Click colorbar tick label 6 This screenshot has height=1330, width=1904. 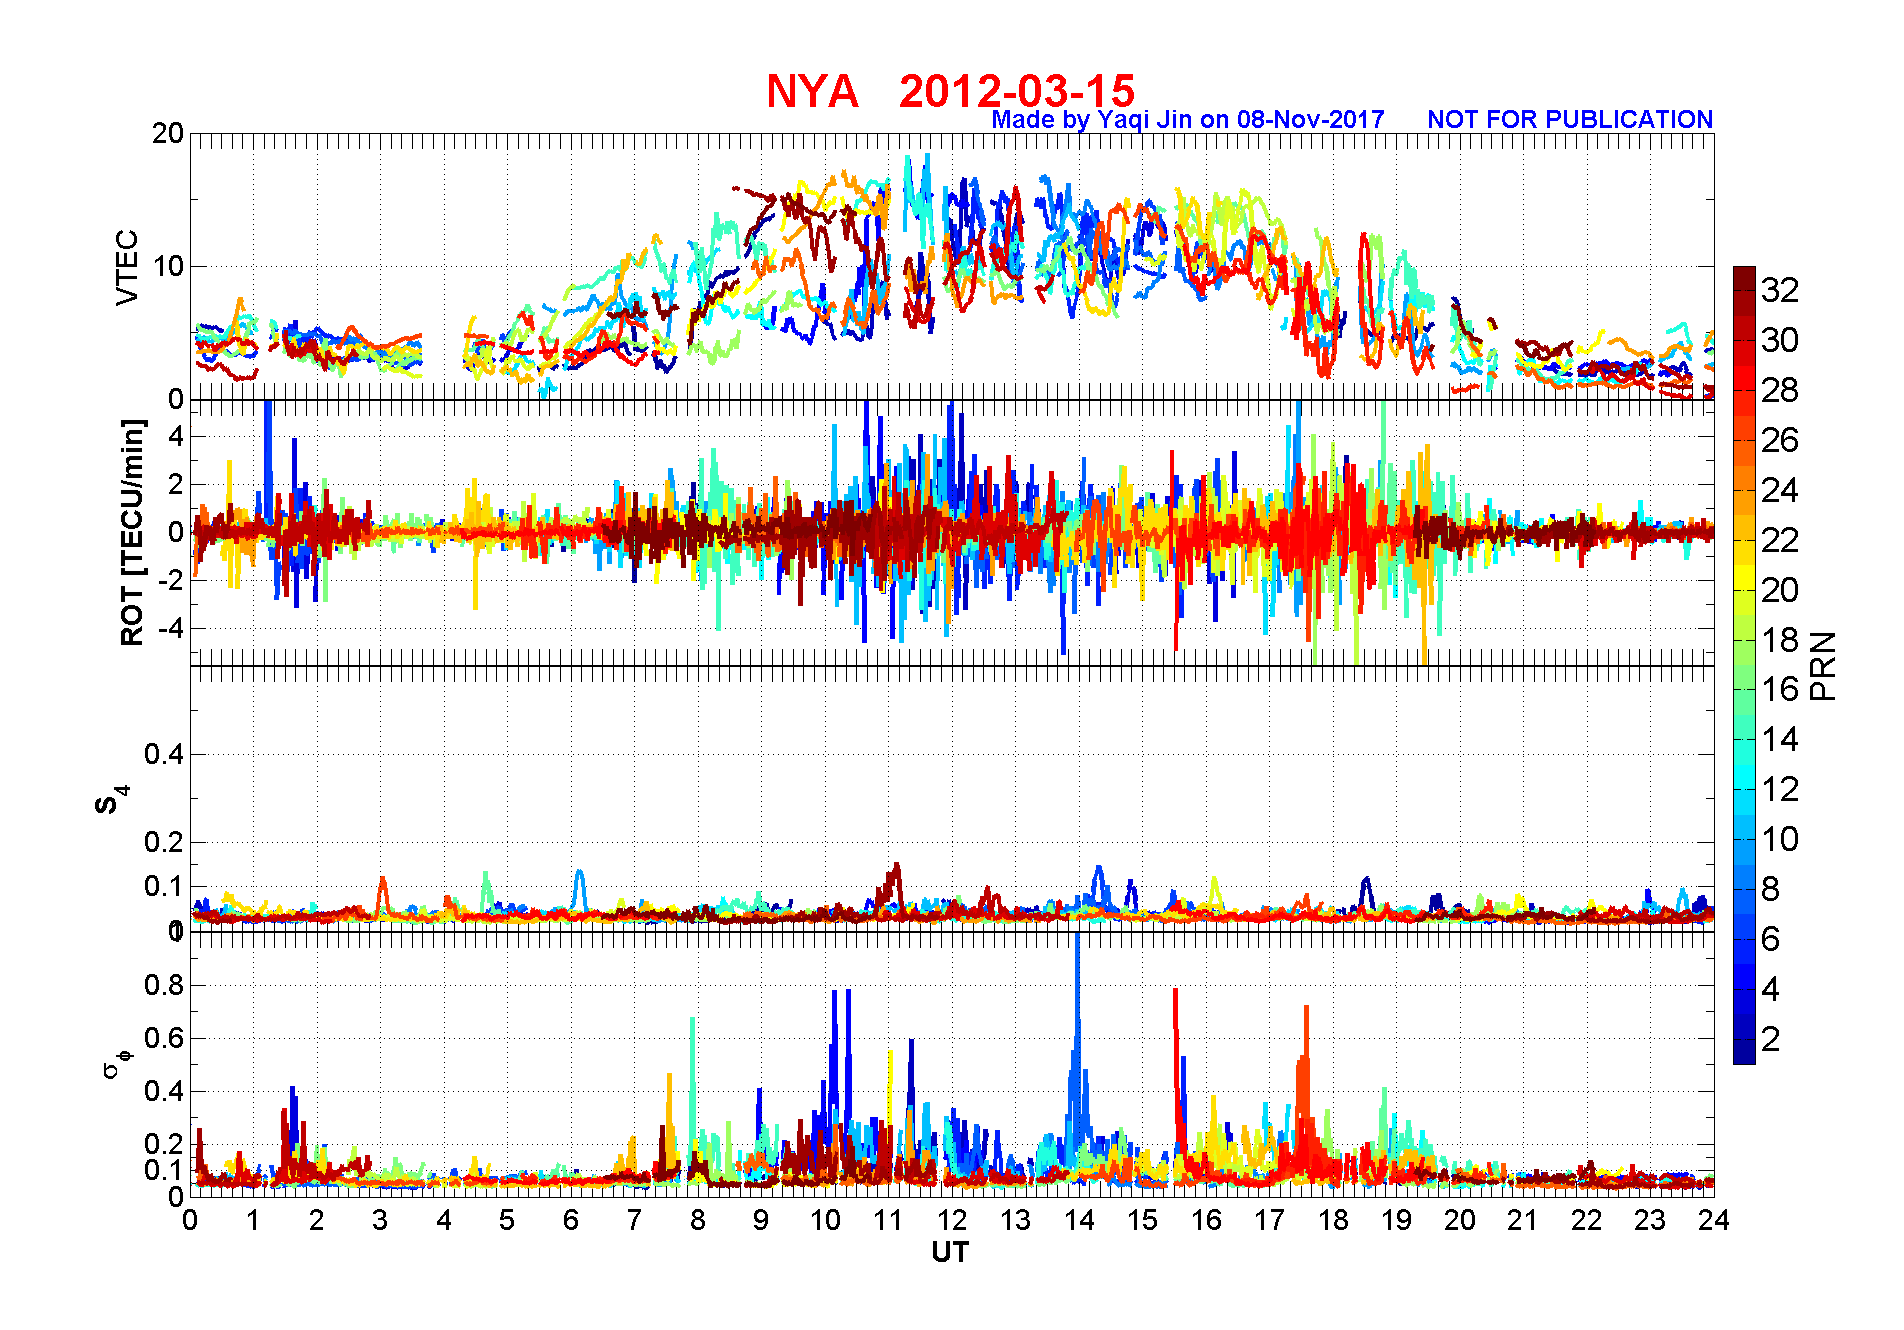coord(1771,939)
